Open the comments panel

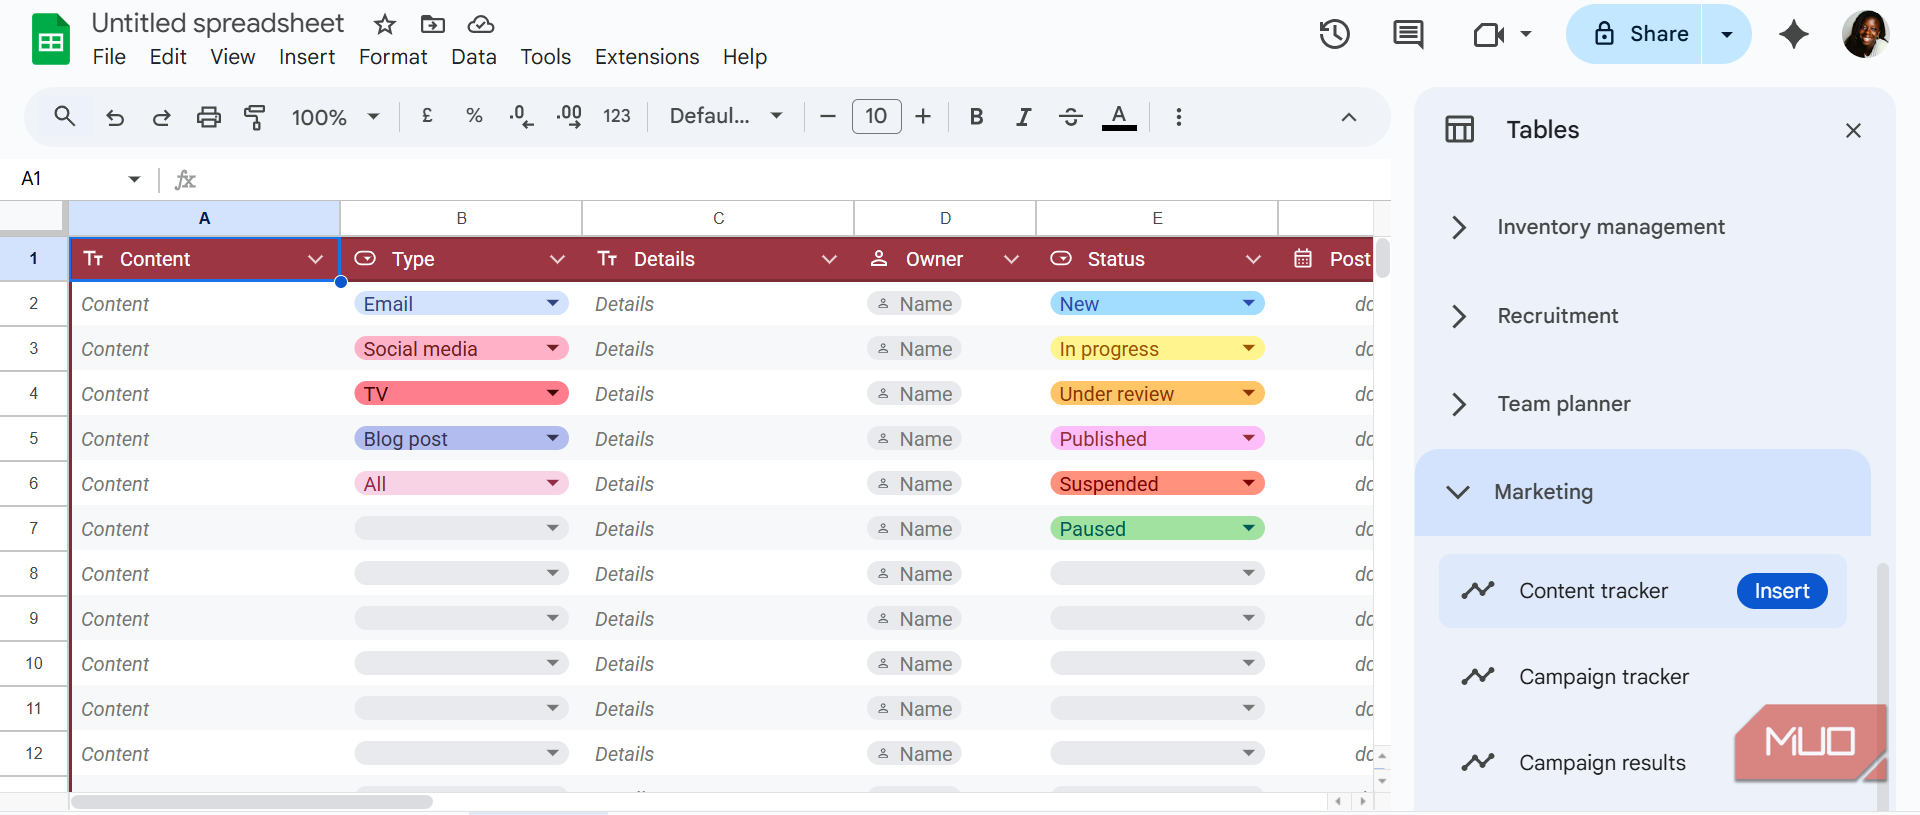(1408, 34)
